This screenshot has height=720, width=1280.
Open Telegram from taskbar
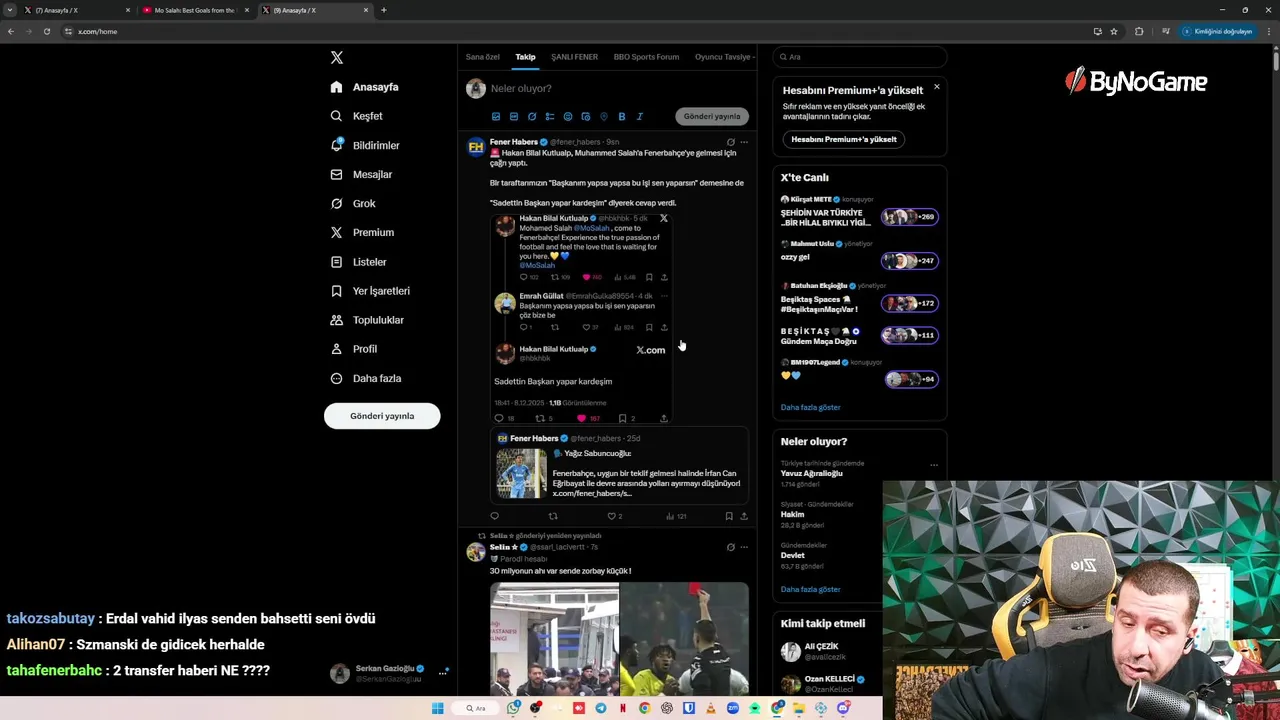[601, 708]
